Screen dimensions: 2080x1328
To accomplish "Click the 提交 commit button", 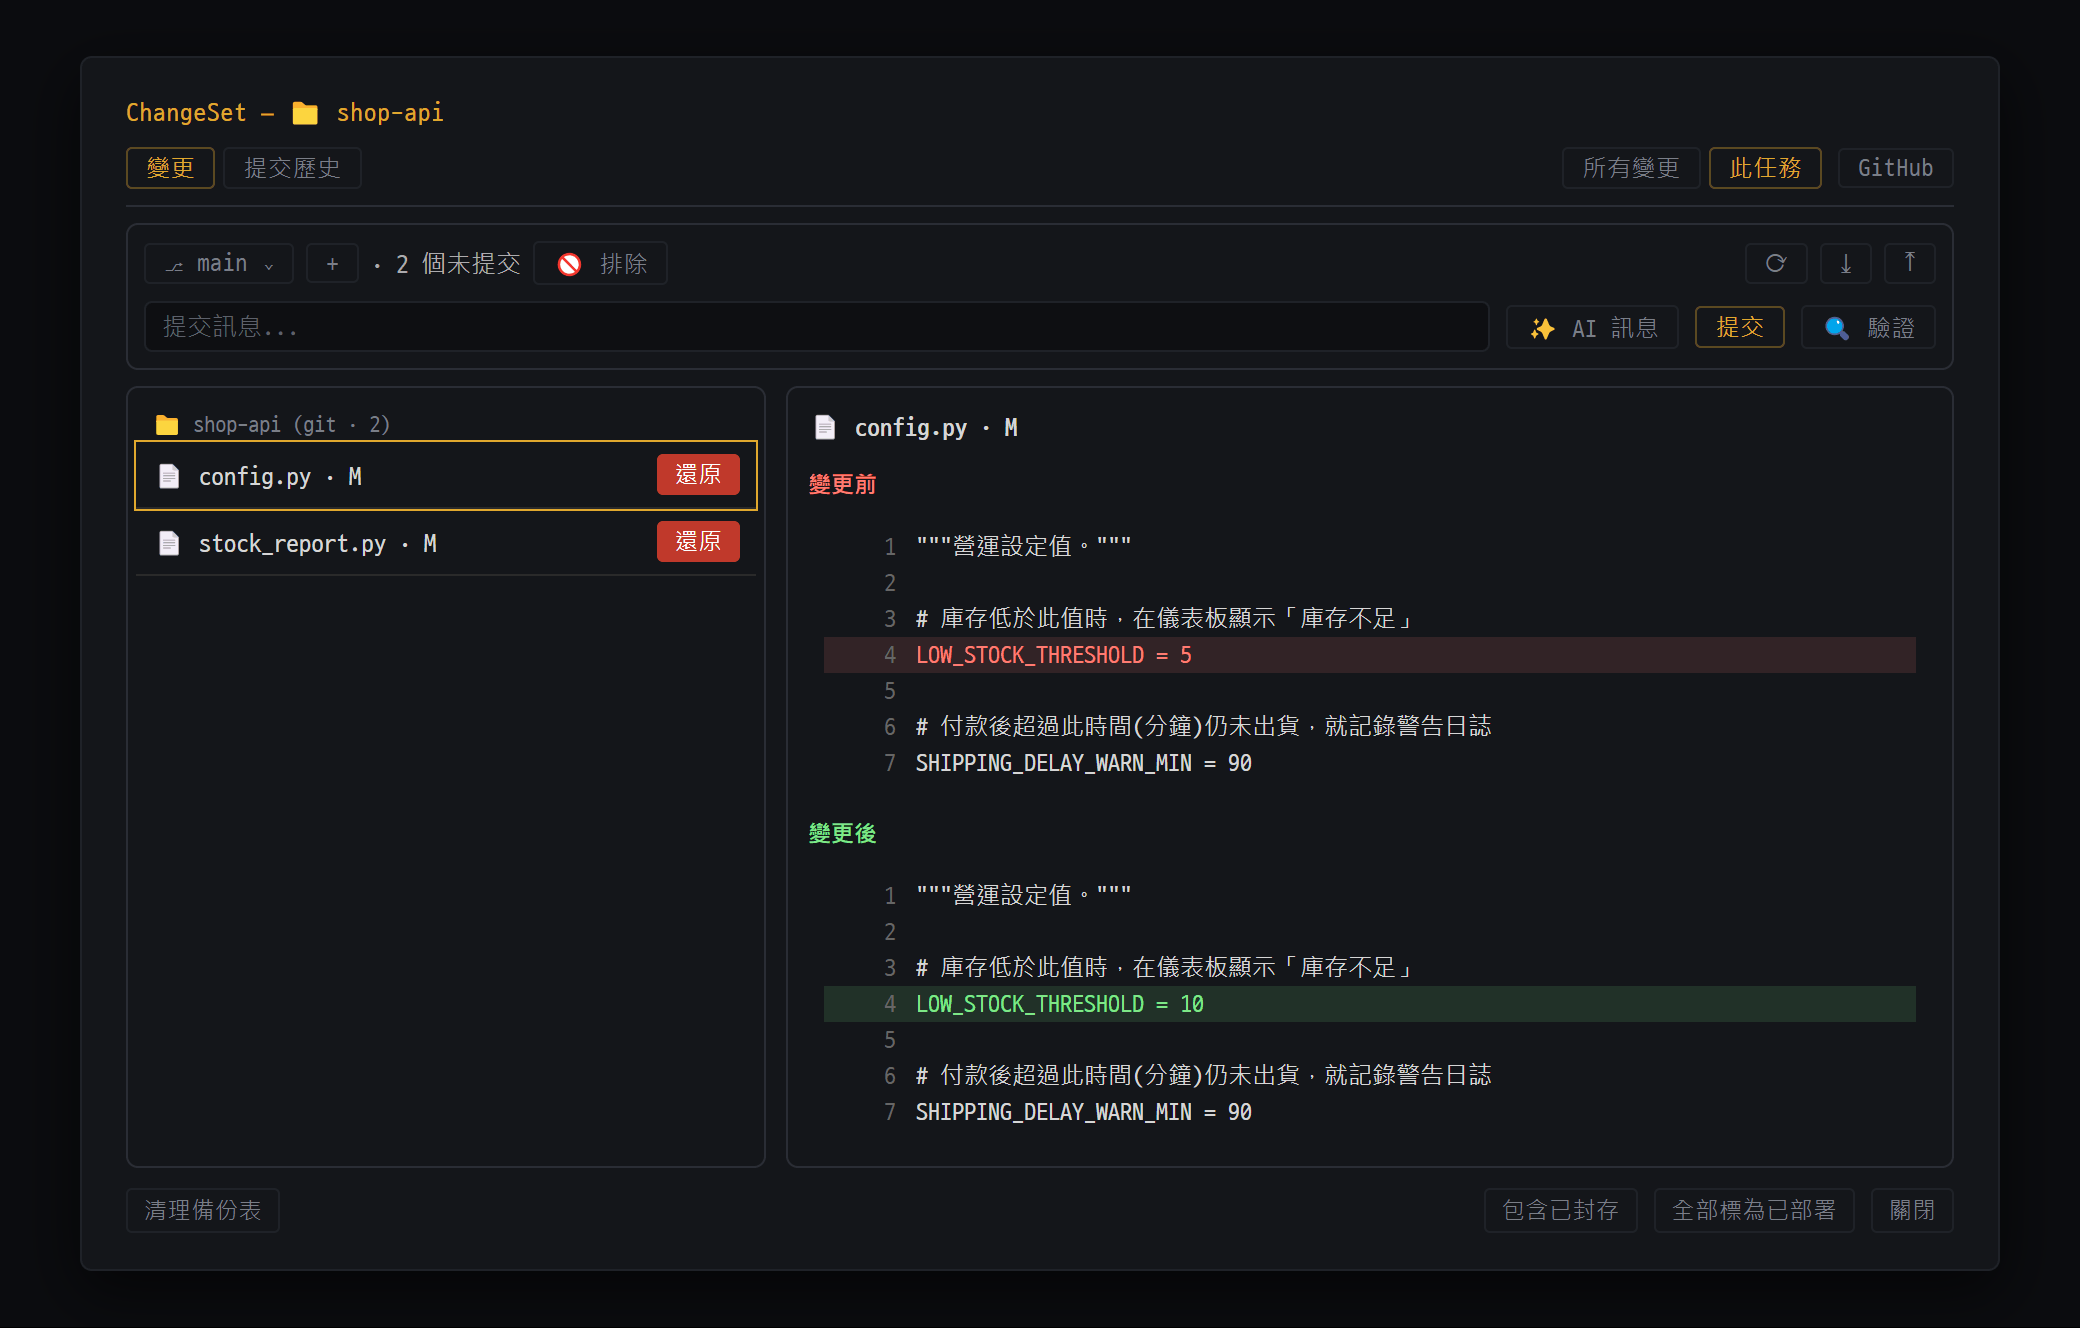I will pos(1740,327).
